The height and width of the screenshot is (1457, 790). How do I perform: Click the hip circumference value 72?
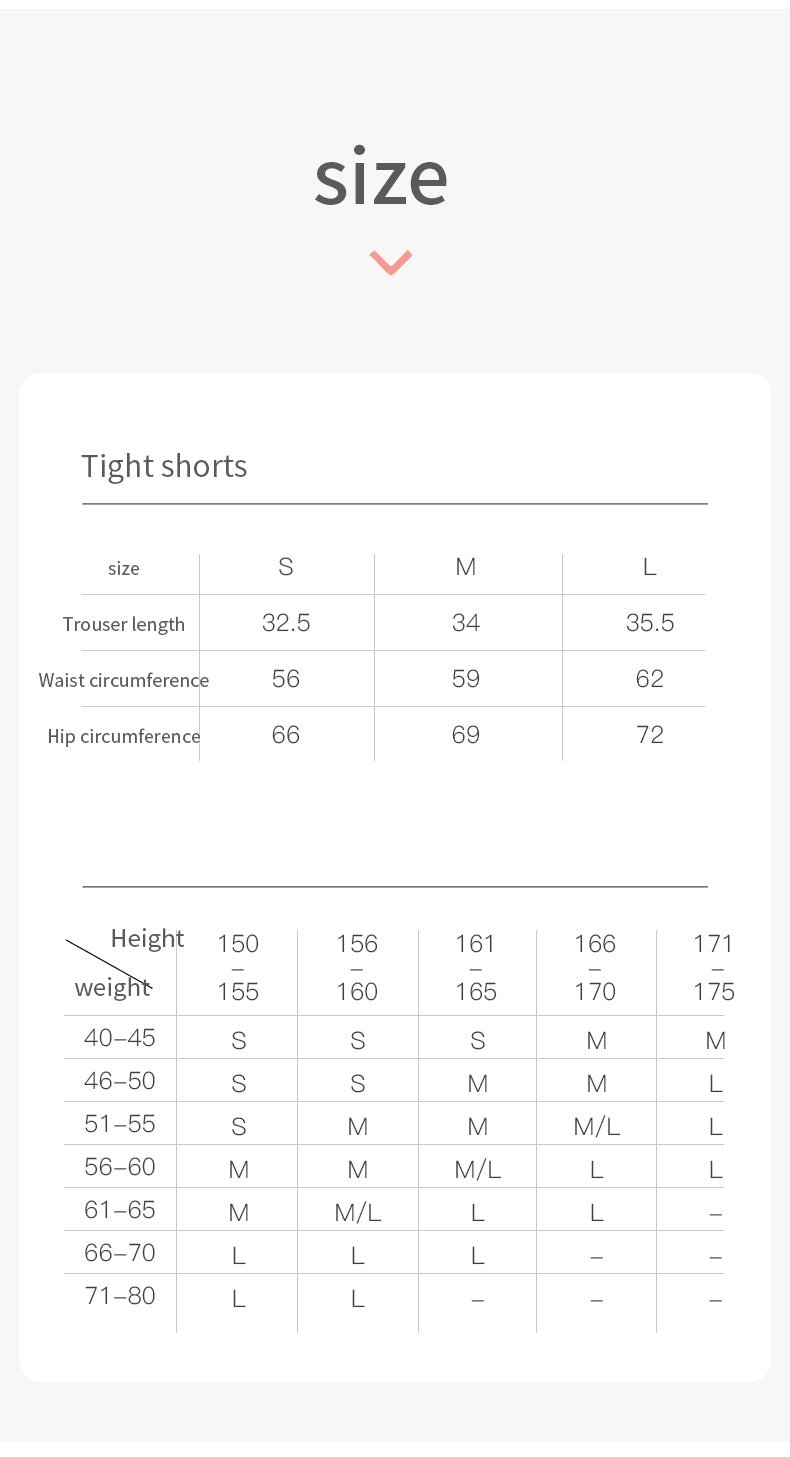click(650, 735)
